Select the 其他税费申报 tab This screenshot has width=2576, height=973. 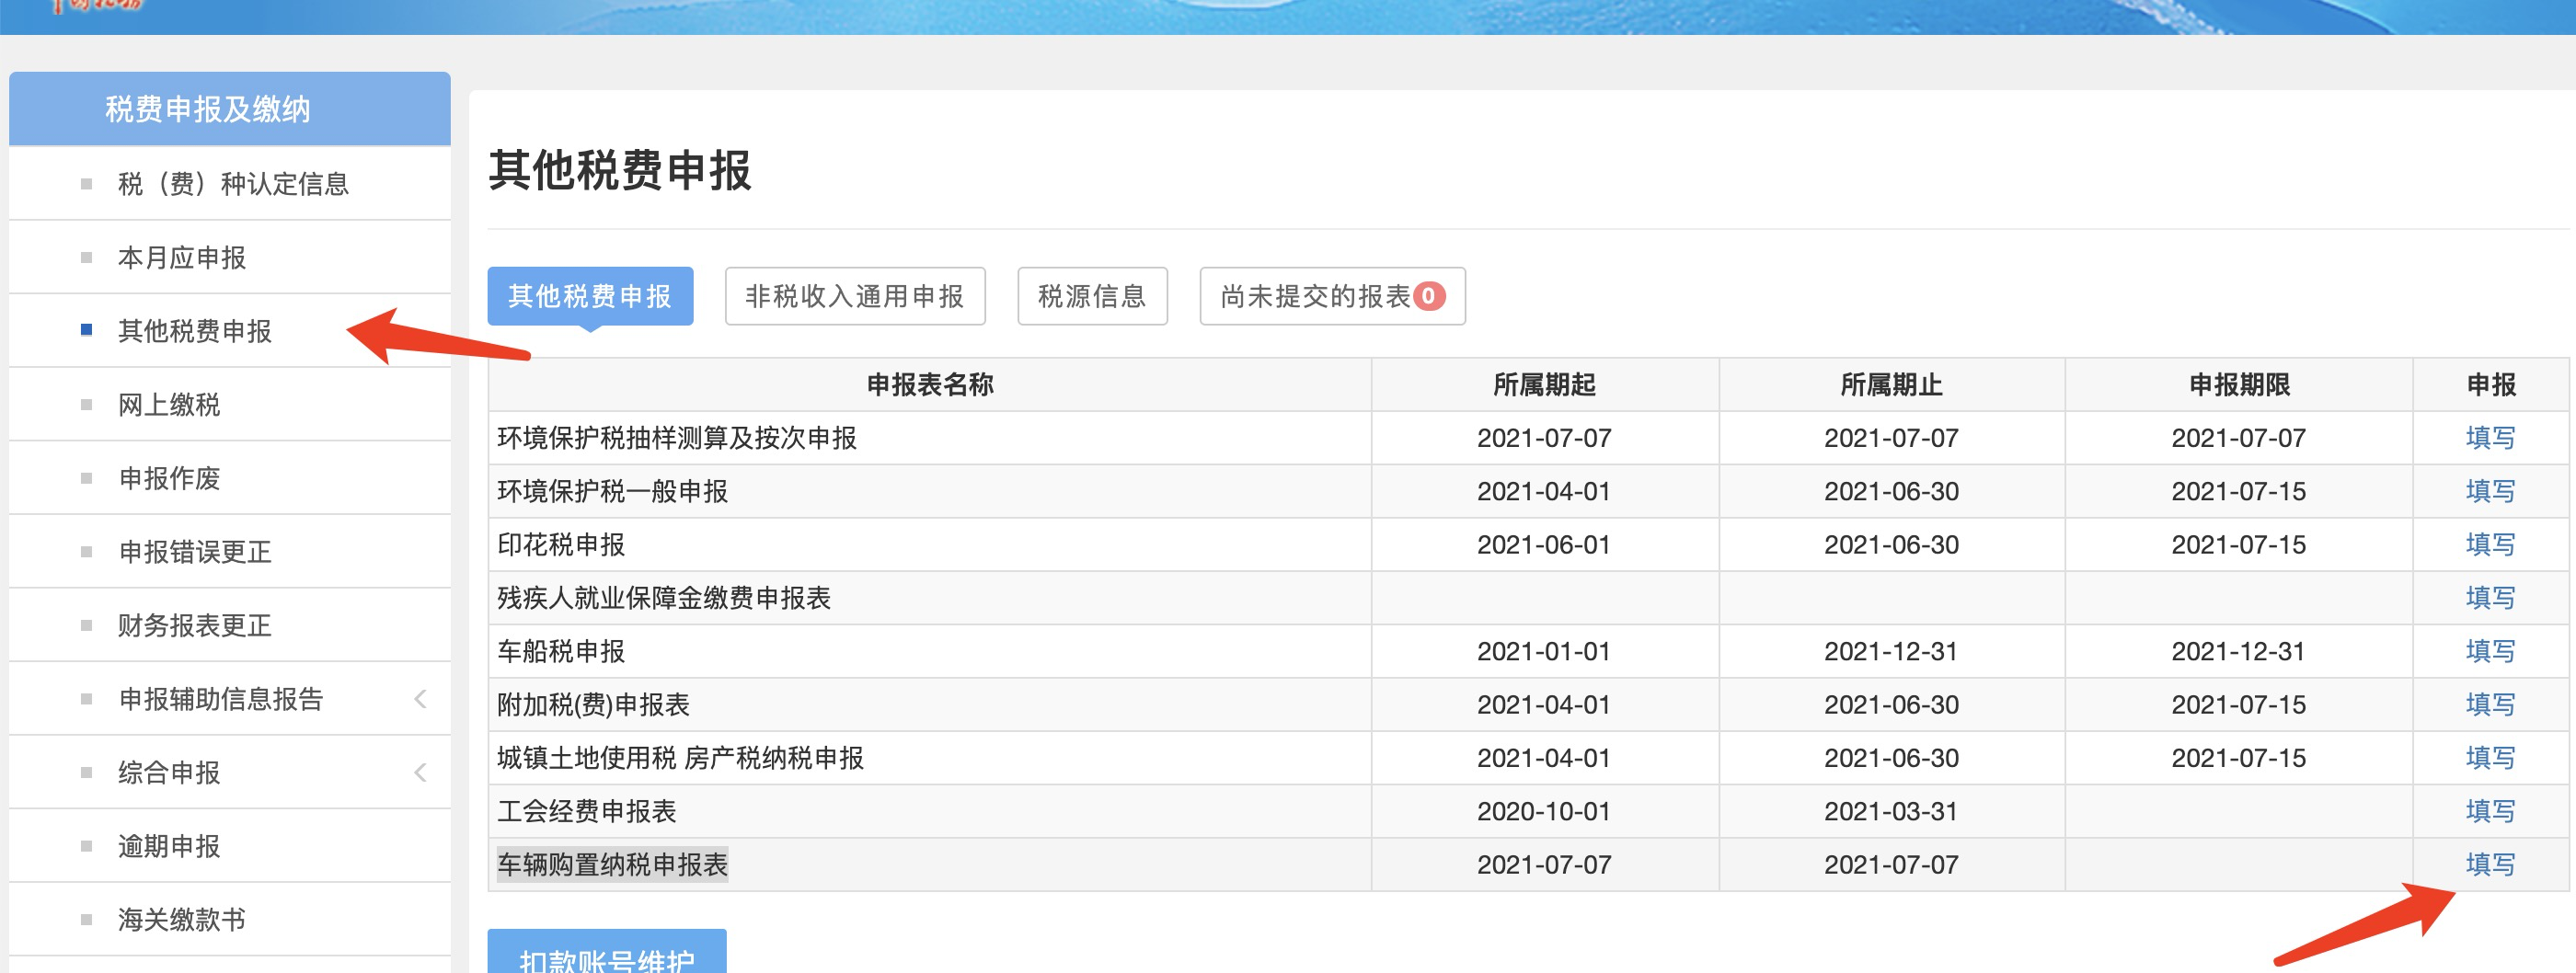click(589, 296)
